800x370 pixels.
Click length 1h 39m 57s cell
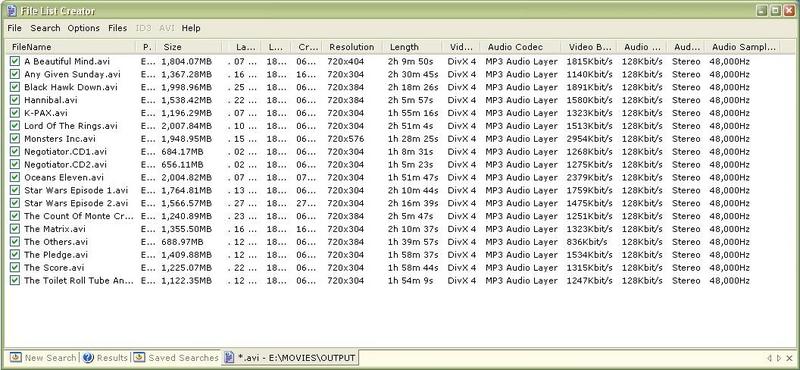tap(413, 242)
